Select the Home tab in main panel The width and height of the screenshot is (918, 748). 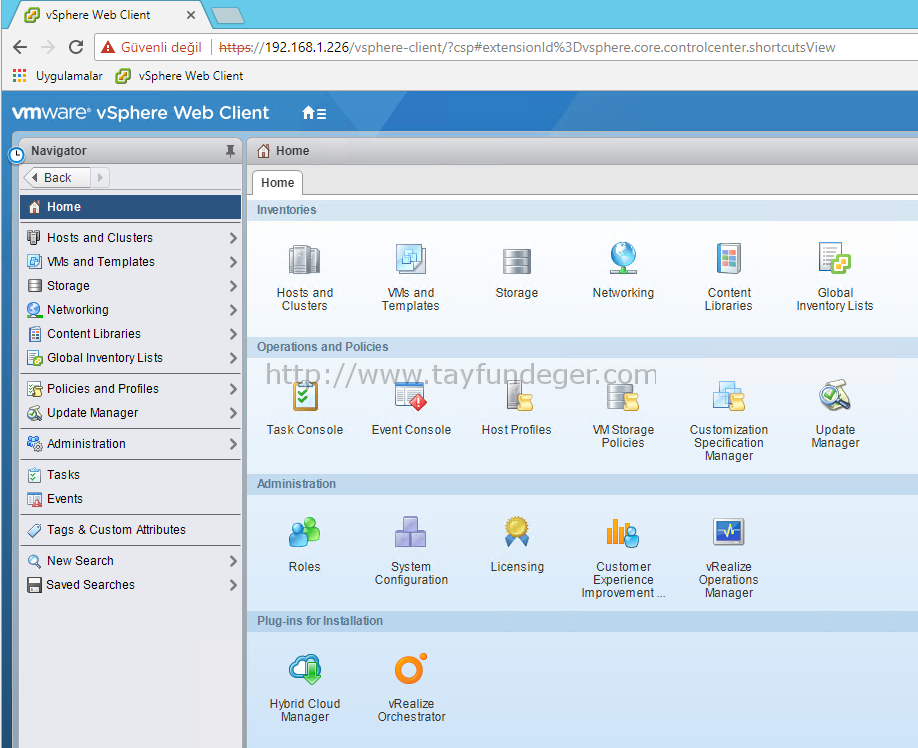[x=278, y=183]
